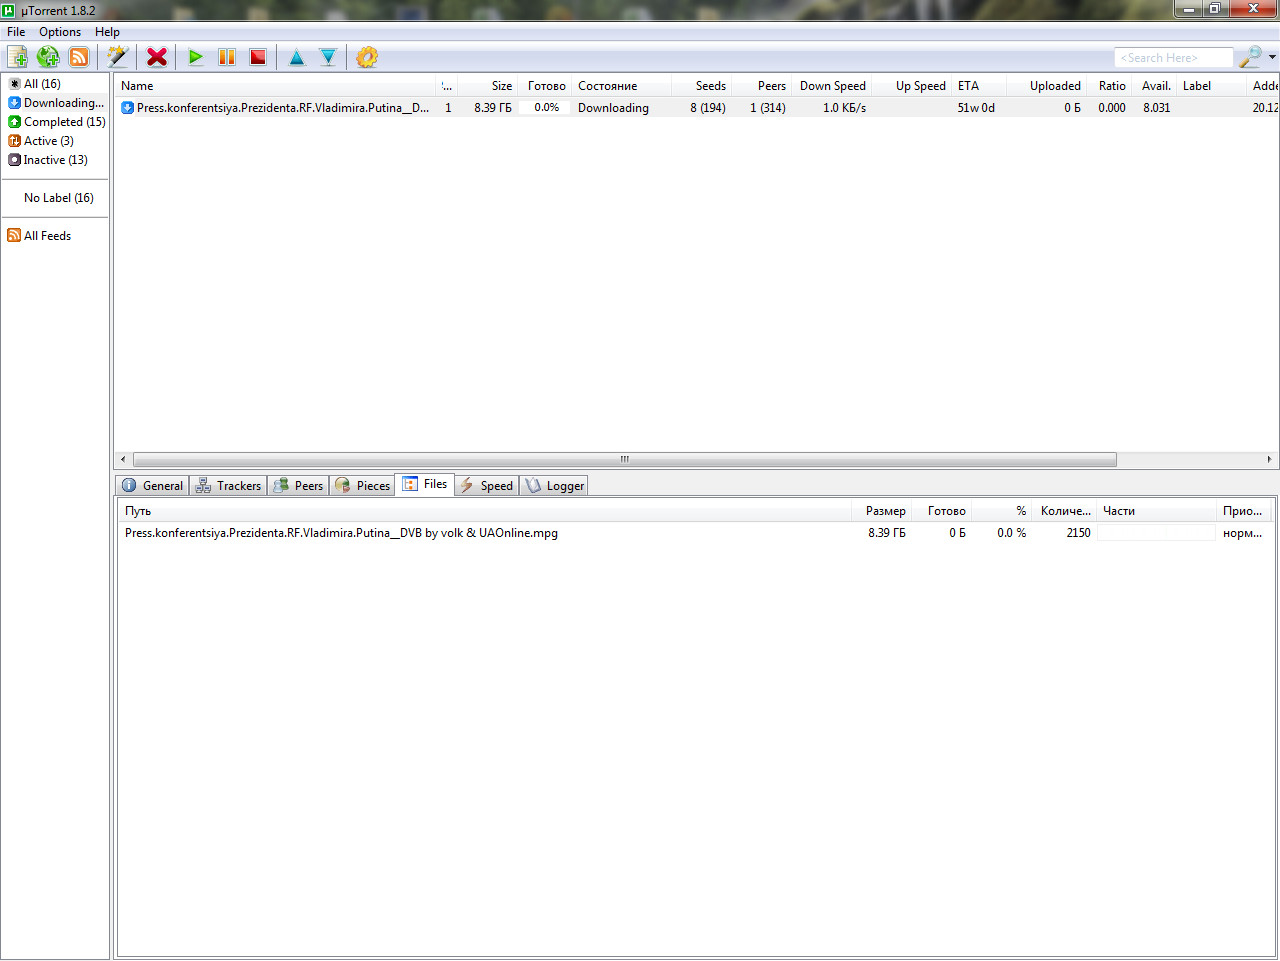Sort torrents by the ETA column header
The width and height of the screenshot is (1280, 961).
point(979,86)
